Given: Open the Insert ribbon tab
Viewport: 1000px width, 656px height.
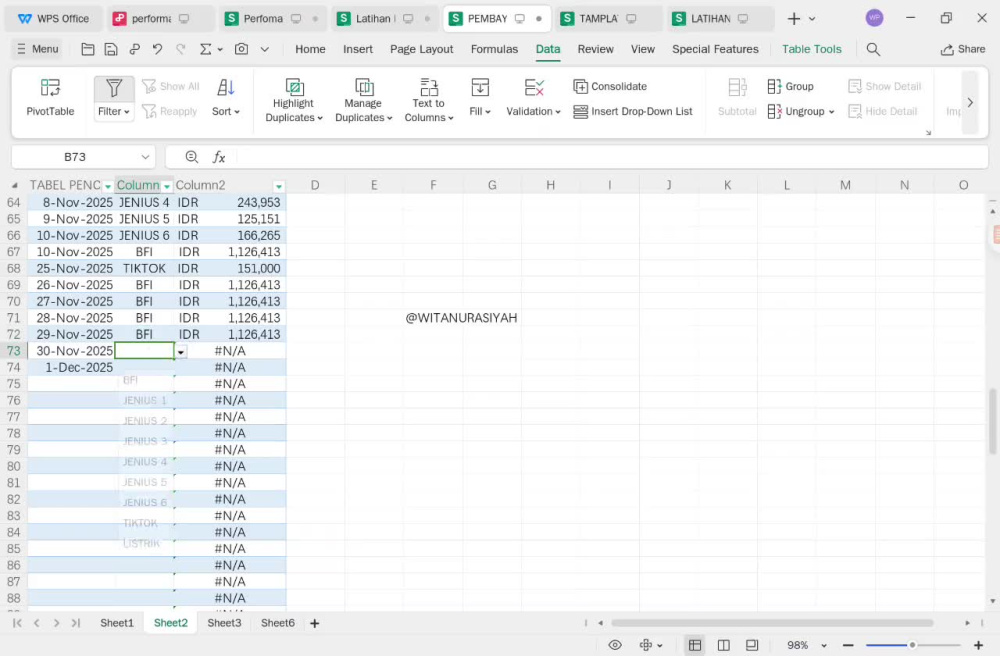Looking at the screenshot, I should [358, 49].
